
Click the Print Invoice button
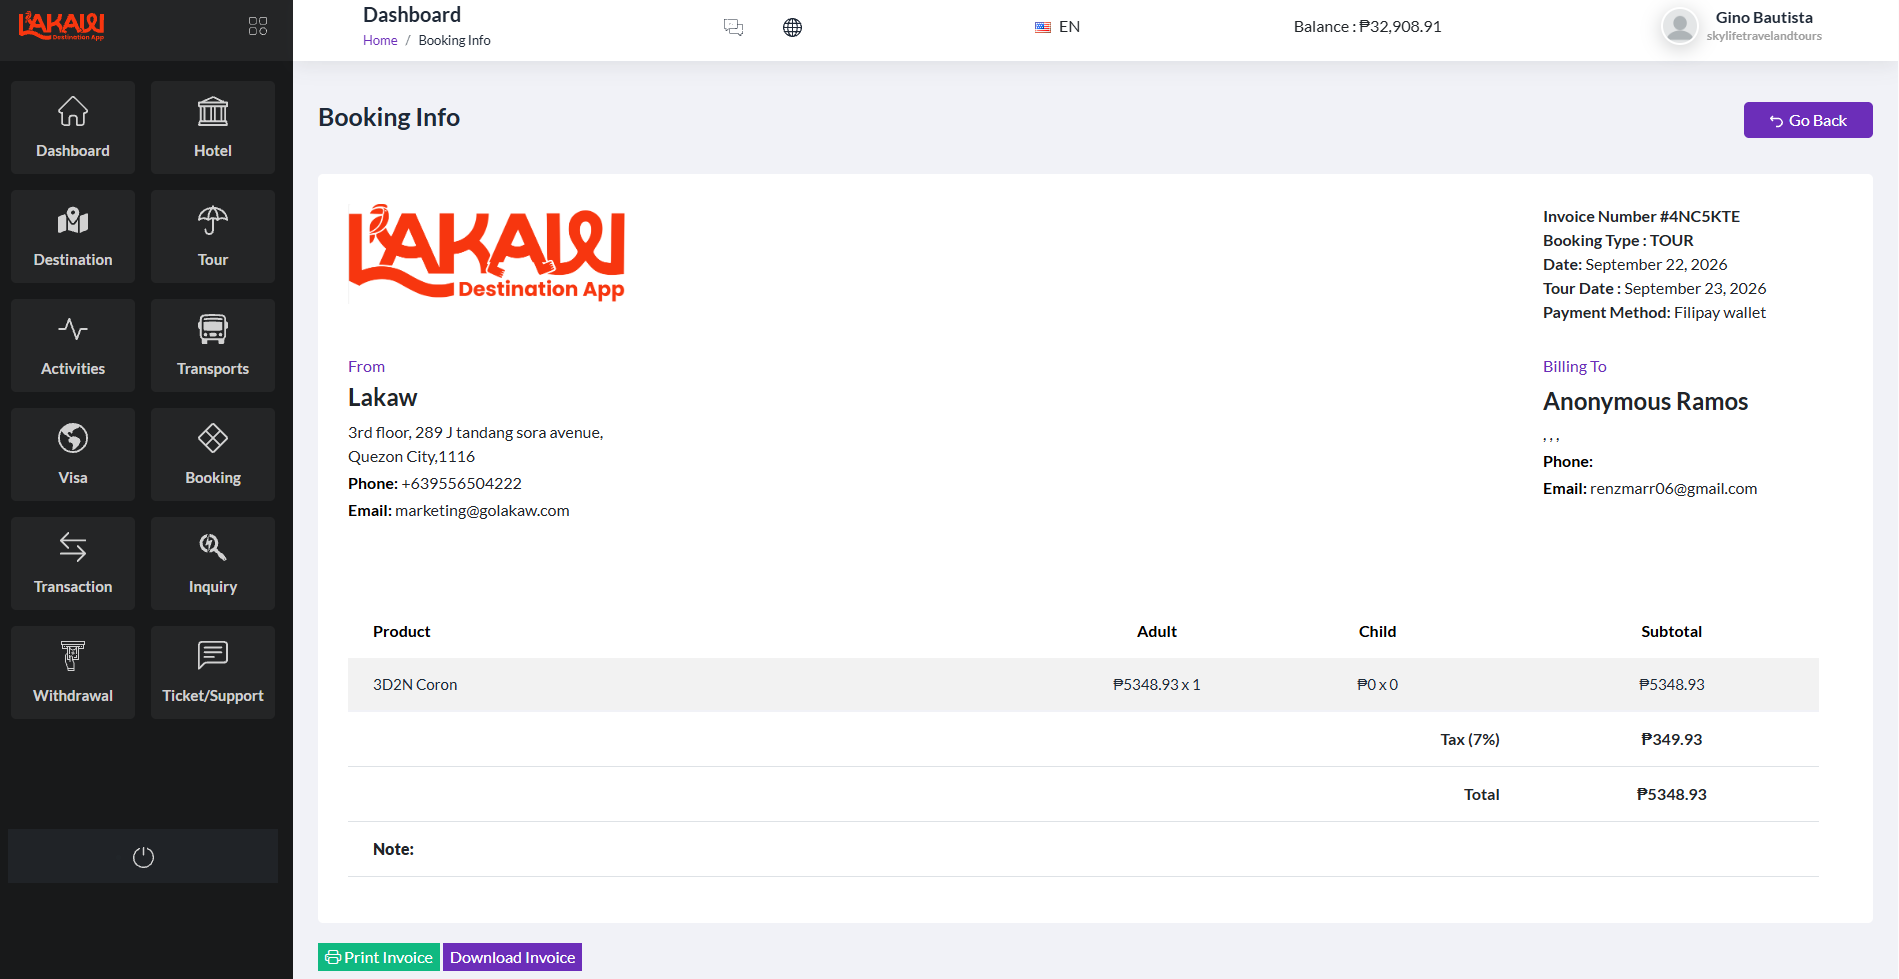(379, 957)
